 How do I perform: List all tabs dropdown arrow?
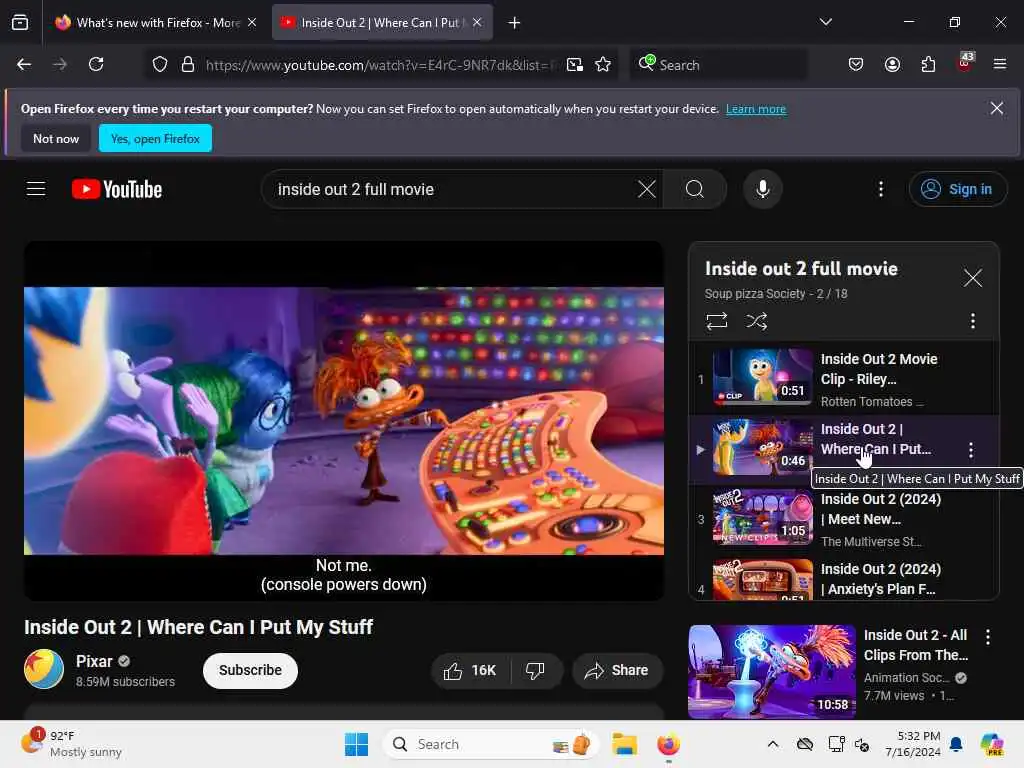click(825, 22)
